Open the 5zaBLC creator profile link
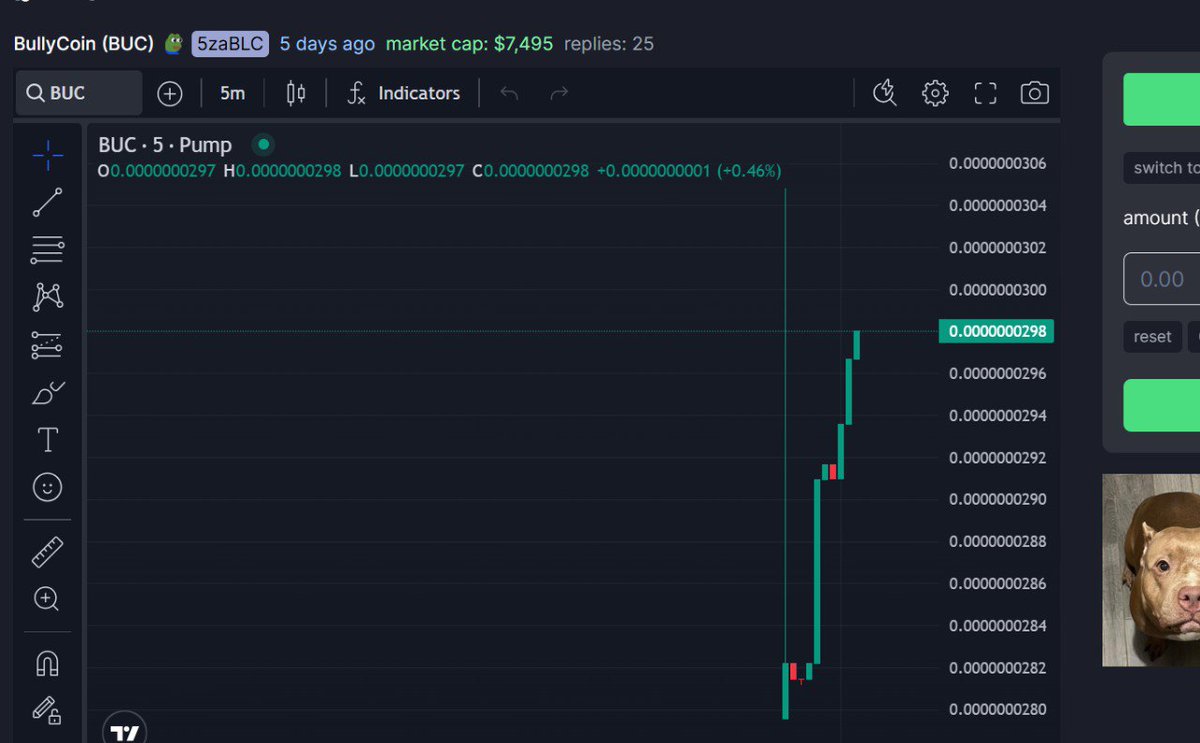The height and width of the screenshot is (743, 1200). point(230,44)
